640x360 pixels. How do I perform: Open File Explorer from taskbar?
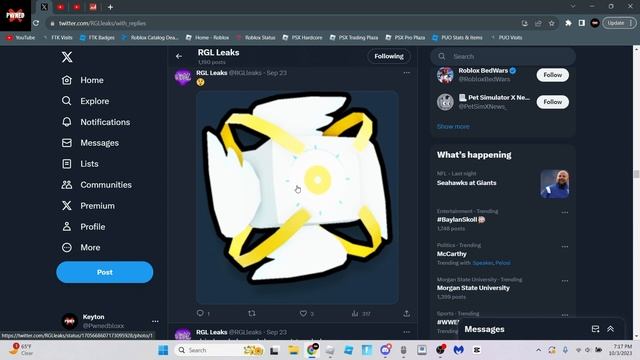293,350
